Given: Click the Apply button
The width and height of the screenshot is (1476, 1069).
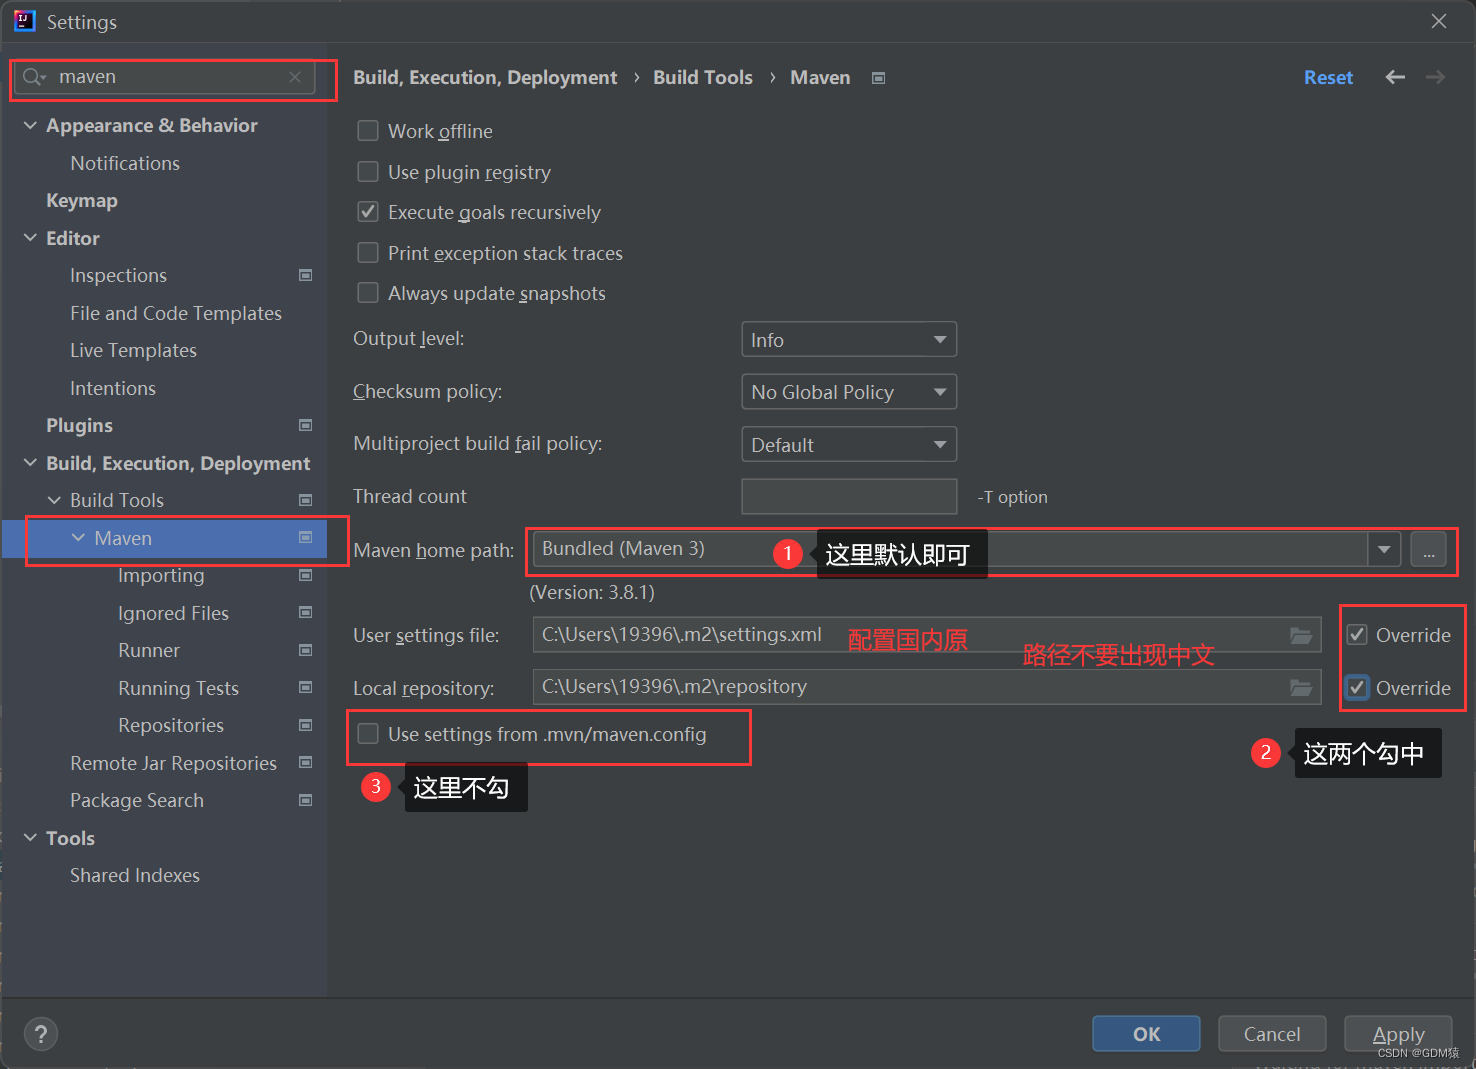Looking at the screenshot, I should tap(1398, 1034).
